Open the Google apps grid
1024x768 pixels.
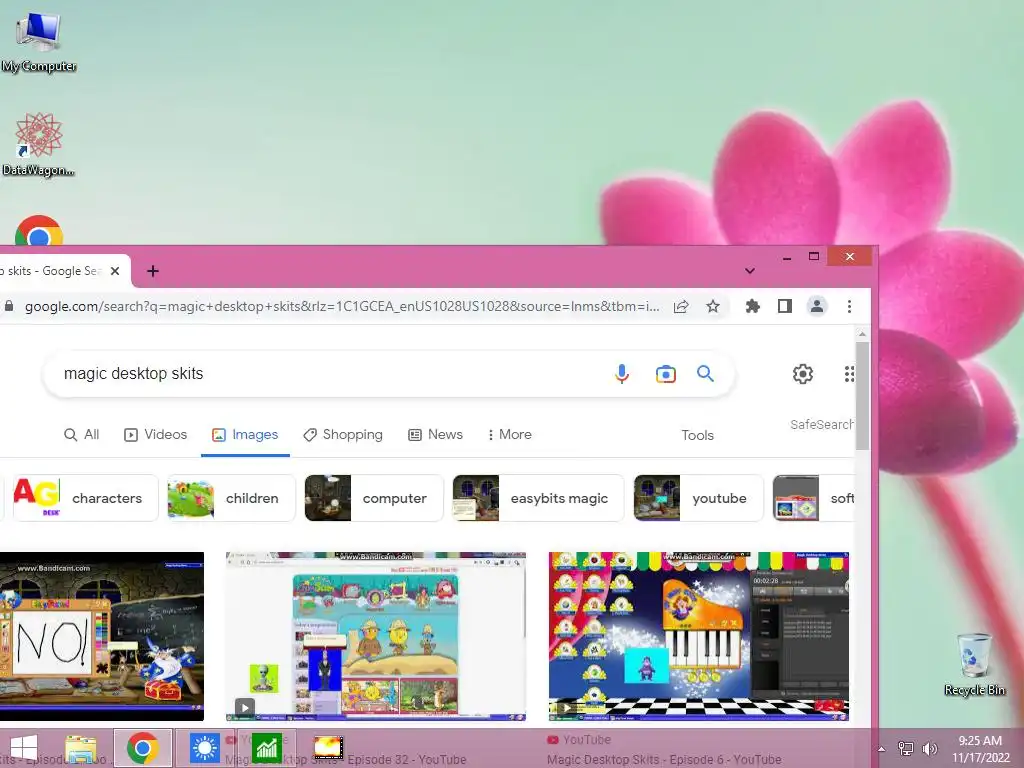[x=848, y=374]
